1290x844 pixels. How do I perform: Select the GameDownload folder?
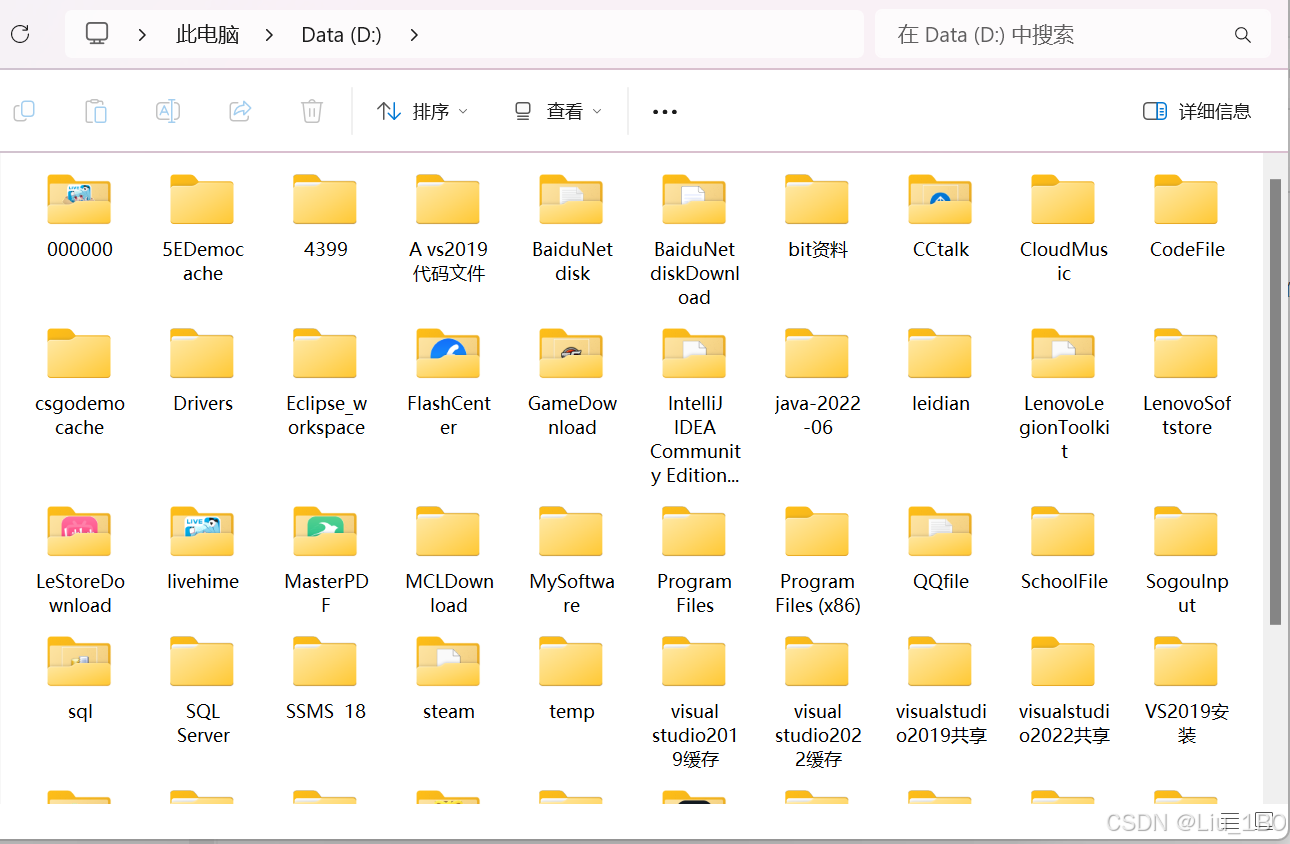[572, 382]
